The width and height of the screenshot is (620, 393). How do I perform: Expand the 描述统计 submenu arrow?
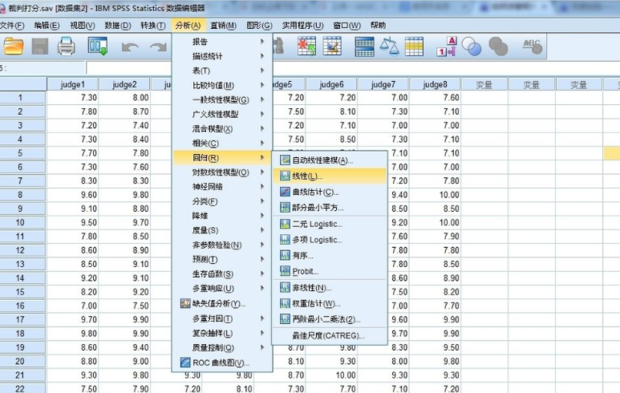pyautogui.click(x=262, y=56)
